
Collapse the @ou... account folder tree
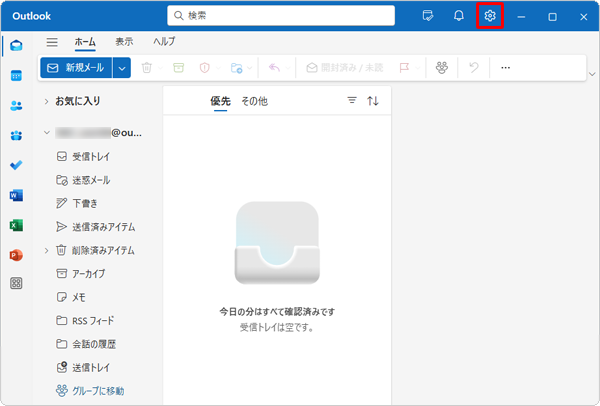tap(47, 132)
